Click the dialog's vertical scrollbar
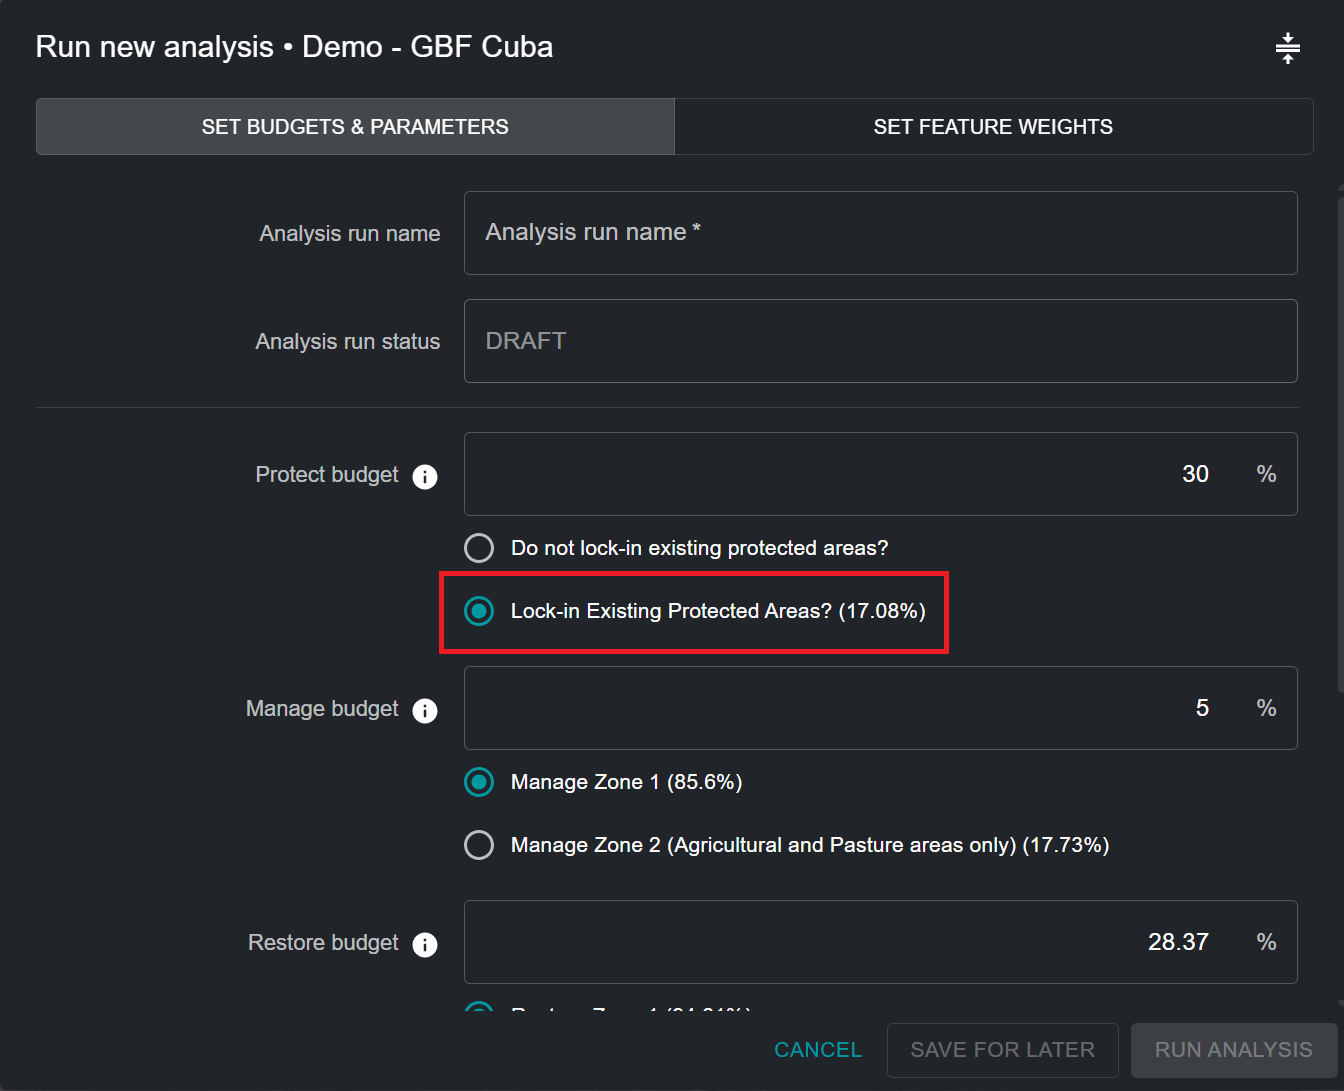The width and height of the screenshot is (1344, 1091). (x=1340, y=440)
